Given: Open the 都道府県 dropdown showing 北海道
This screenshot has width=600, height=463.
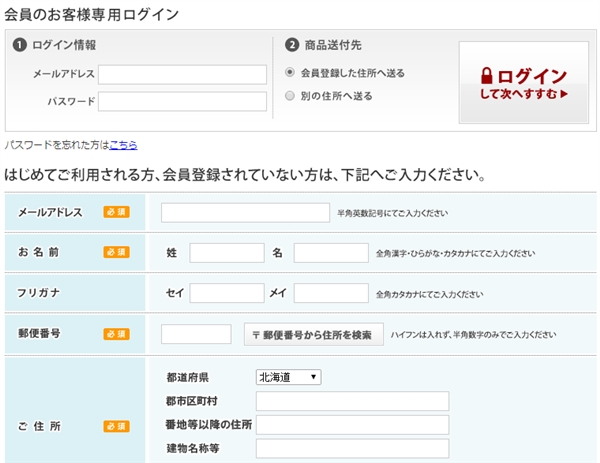Looking at the screenshot, I should coord(289,377).
